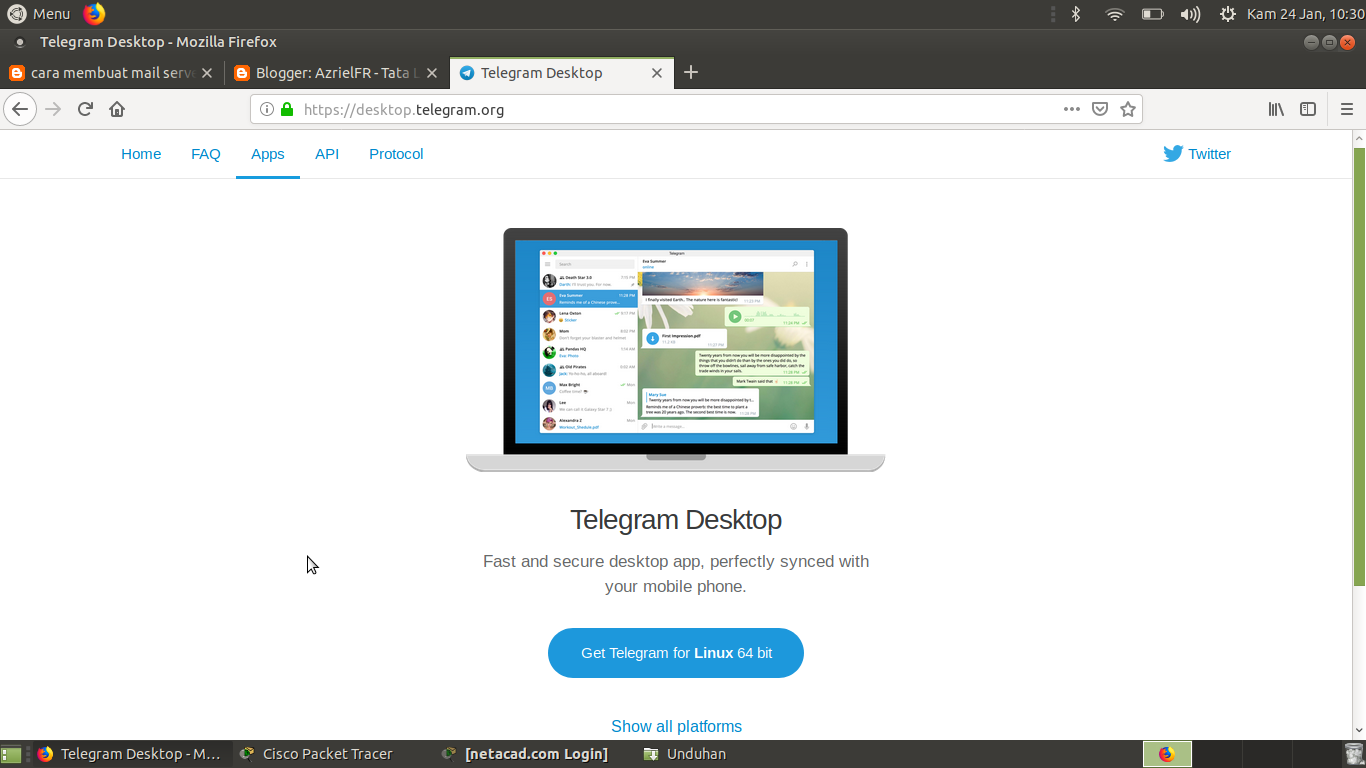Select the Telegram Desktop browser tab

tap(561, 73)
